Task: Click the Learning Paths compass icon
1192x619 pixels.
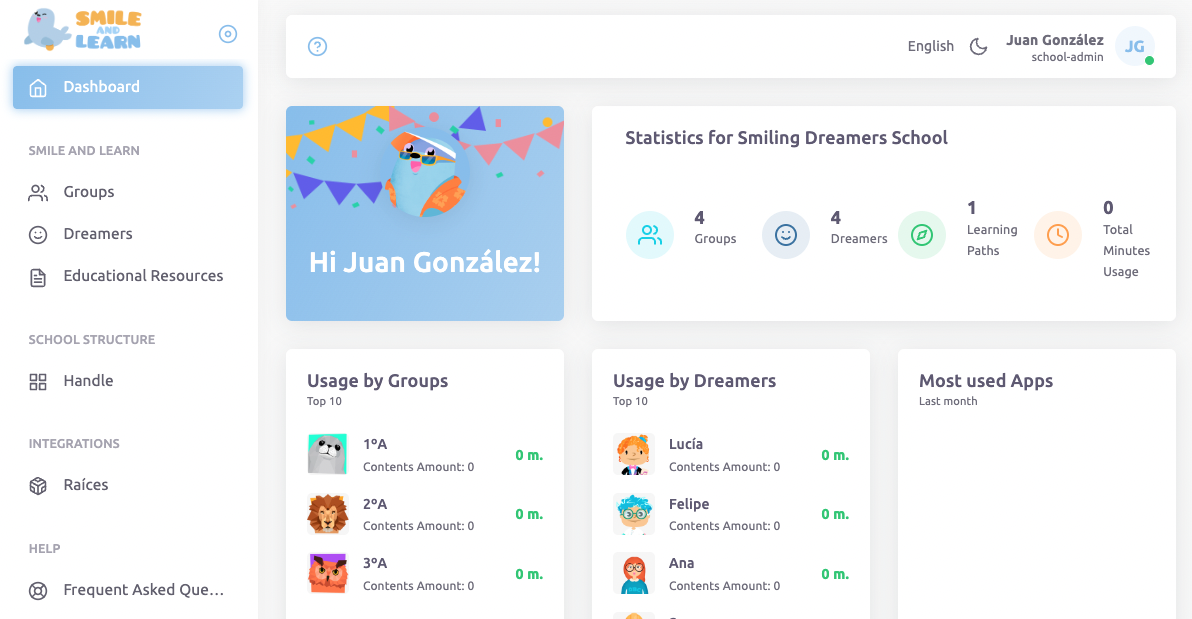Action: pos(922,235)
